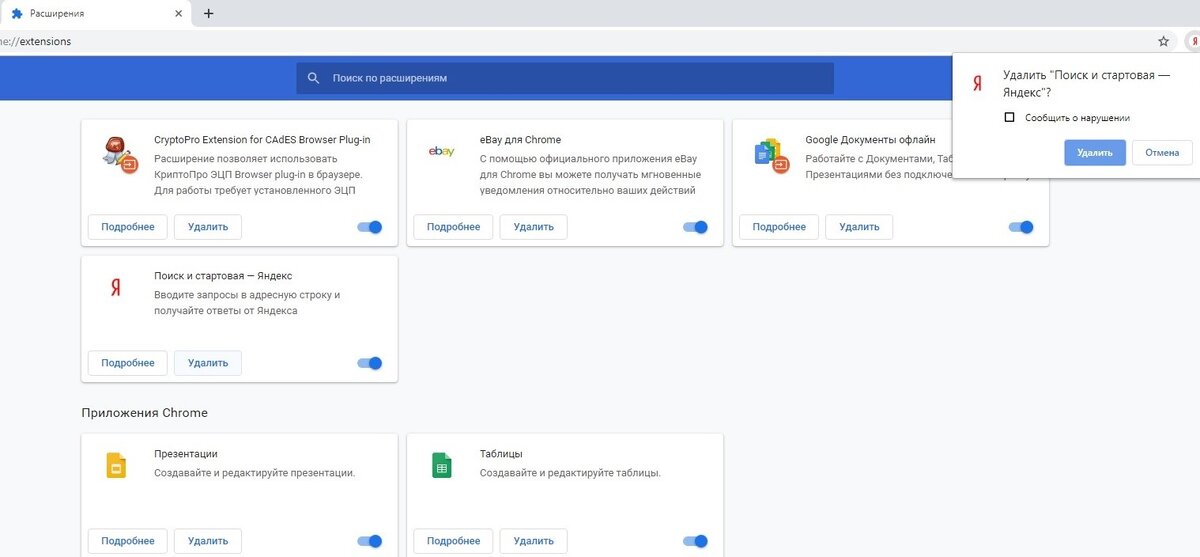Click Удалить on Поиск и стартовая card
Viewport: 1200px width, 557px height.
tap(208, 363)
